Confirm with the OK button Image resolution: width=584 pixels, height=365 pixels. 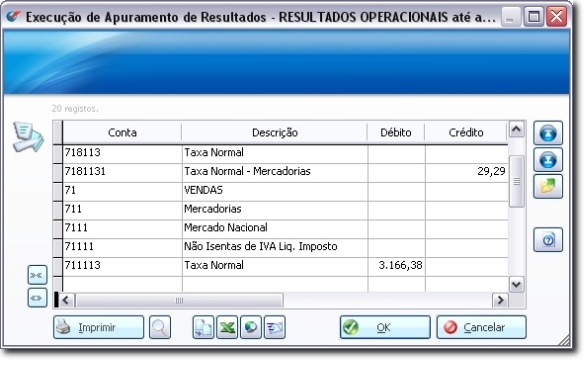coord(385,327)
